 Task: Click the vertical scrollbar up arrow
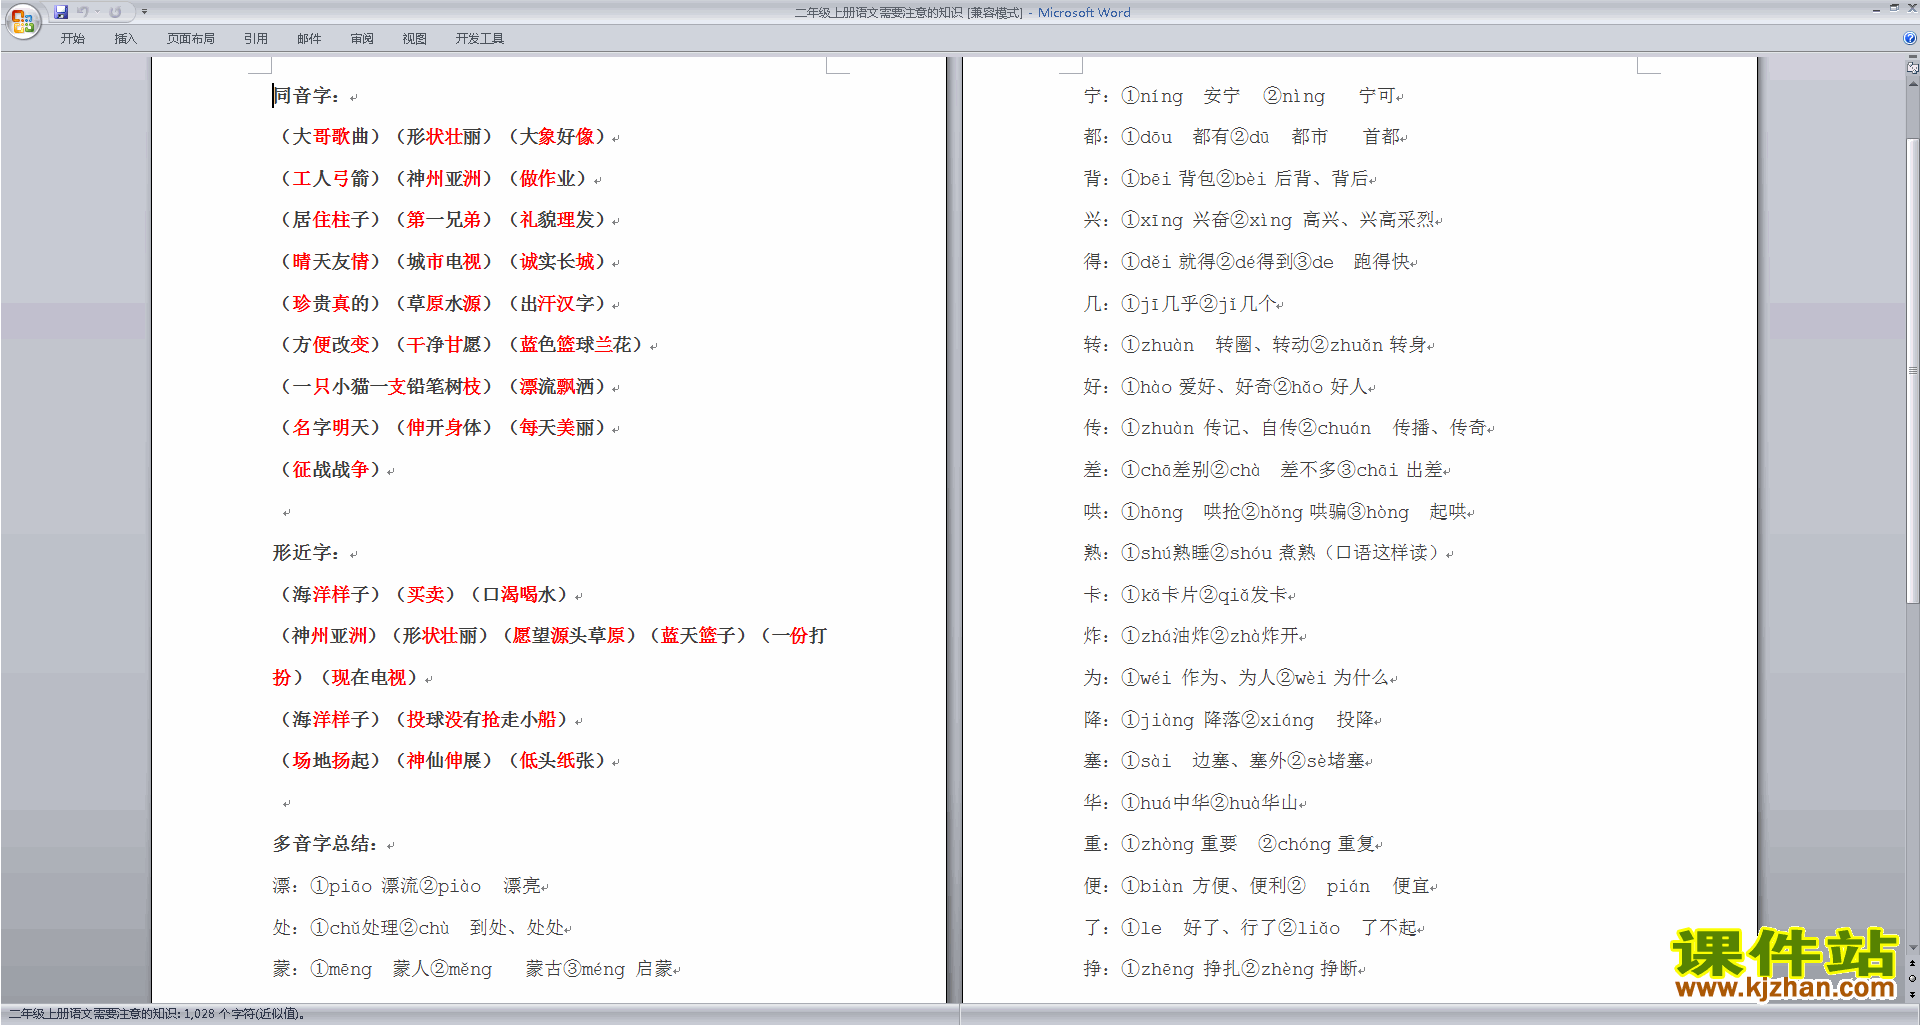tap(1912, 84)
